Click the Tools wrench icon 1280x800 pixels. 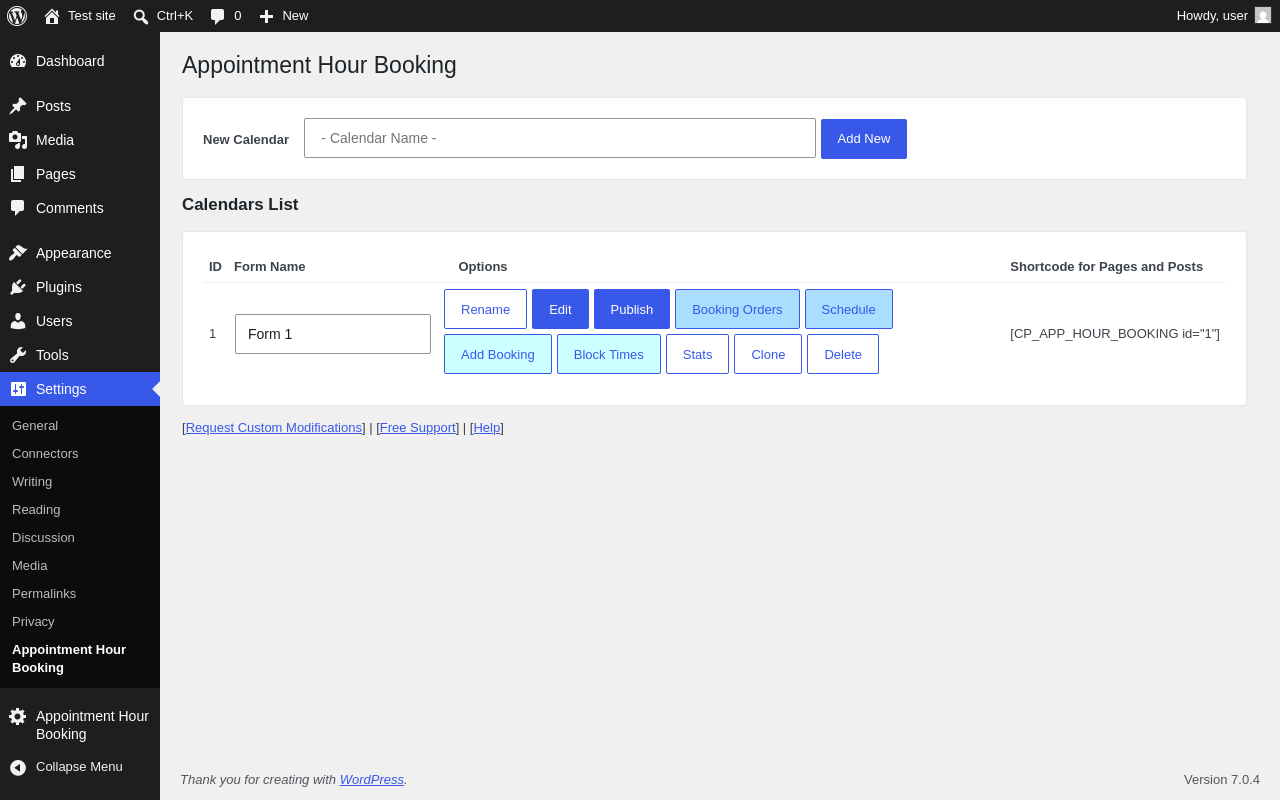pyautogui.click(x=18, y=355)
